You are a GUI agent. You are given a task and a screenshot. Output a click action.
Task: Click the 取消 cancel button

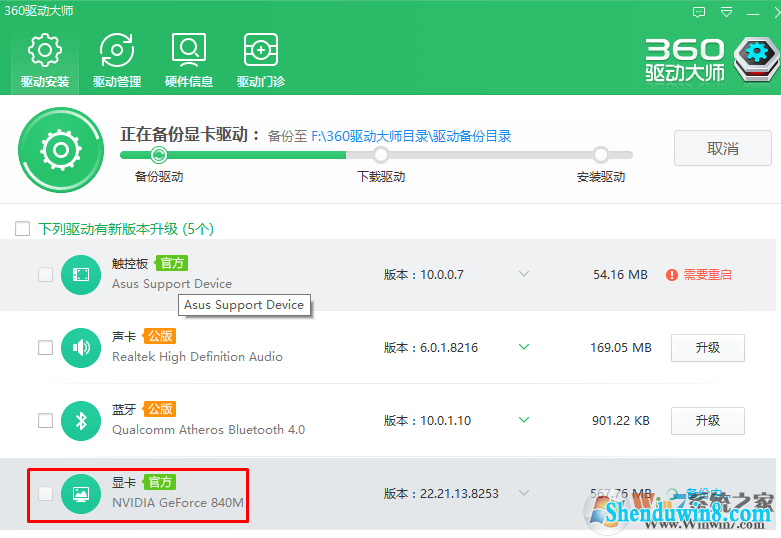723,148
